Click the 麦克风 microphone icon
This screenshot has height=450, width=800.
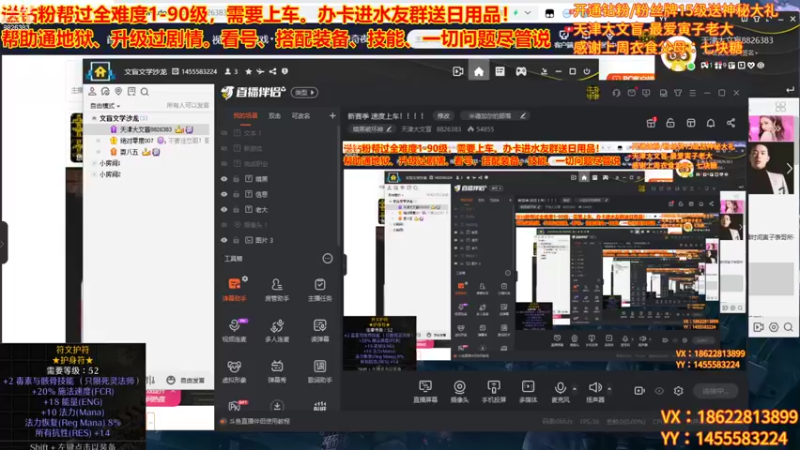560,388
